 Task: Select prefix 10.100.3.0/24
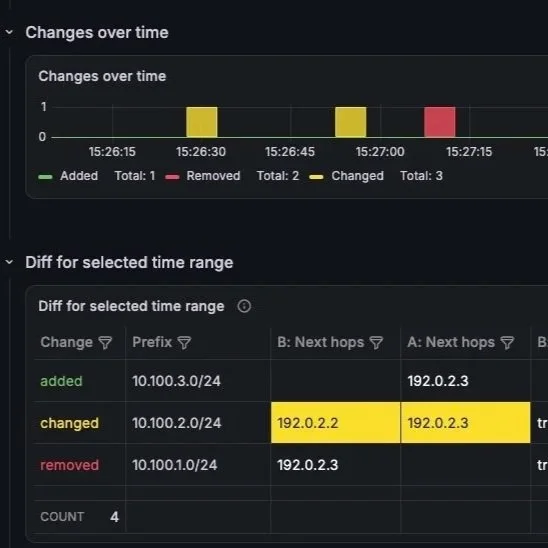coord(176,381)
